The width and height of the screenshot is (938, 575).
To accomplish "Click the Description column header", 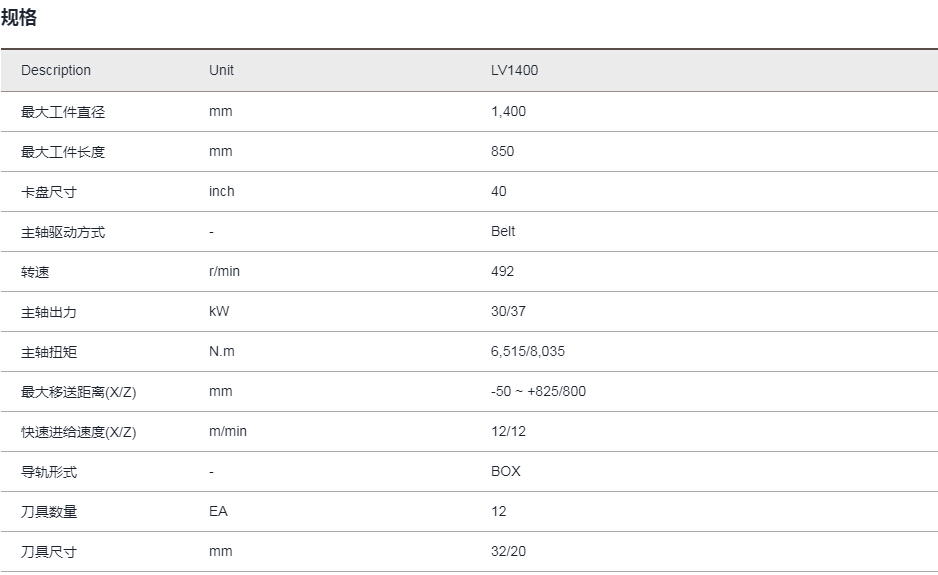I will coord(56,71).
